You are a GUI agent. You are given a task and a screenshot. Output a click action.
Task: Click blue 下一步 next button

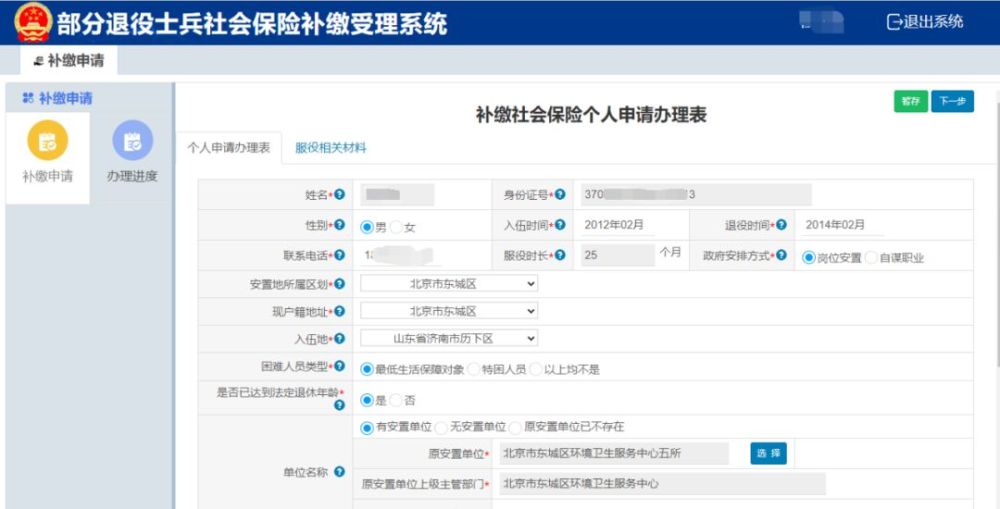[x=952, y=101]
